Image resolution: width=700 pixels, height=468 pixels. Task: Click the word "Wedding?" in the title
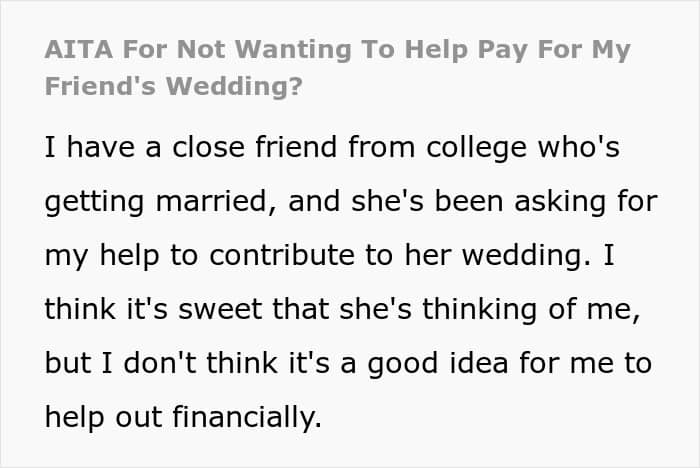pyautogui.click(x=235, y=86)
